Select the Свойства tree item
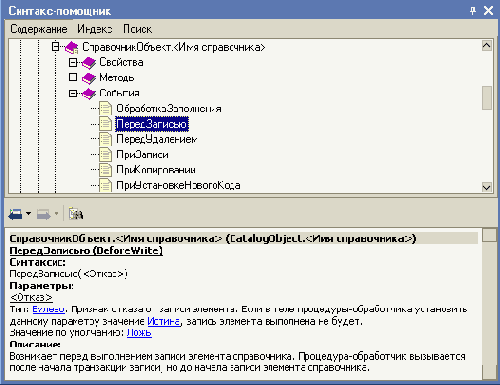500x385 pixels. pyautogui.click(x=121, y=62)
